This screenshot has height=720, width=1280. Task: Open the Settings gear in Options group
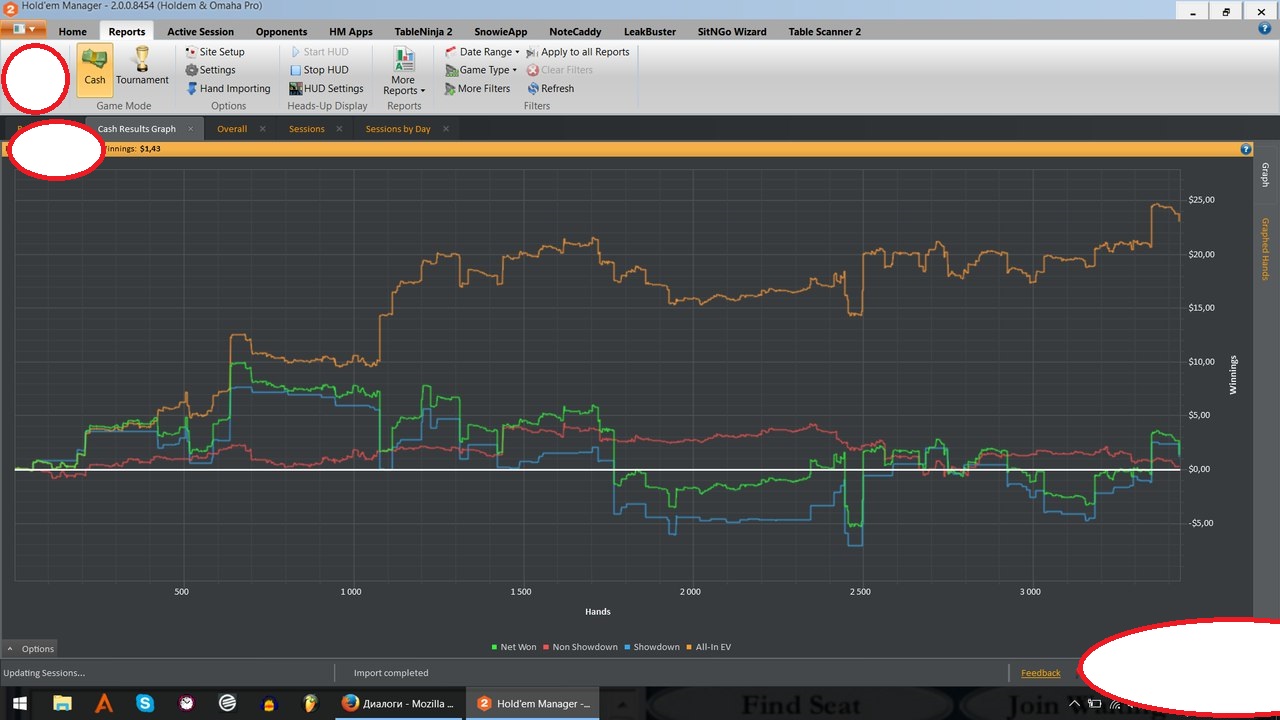point(211,70)
